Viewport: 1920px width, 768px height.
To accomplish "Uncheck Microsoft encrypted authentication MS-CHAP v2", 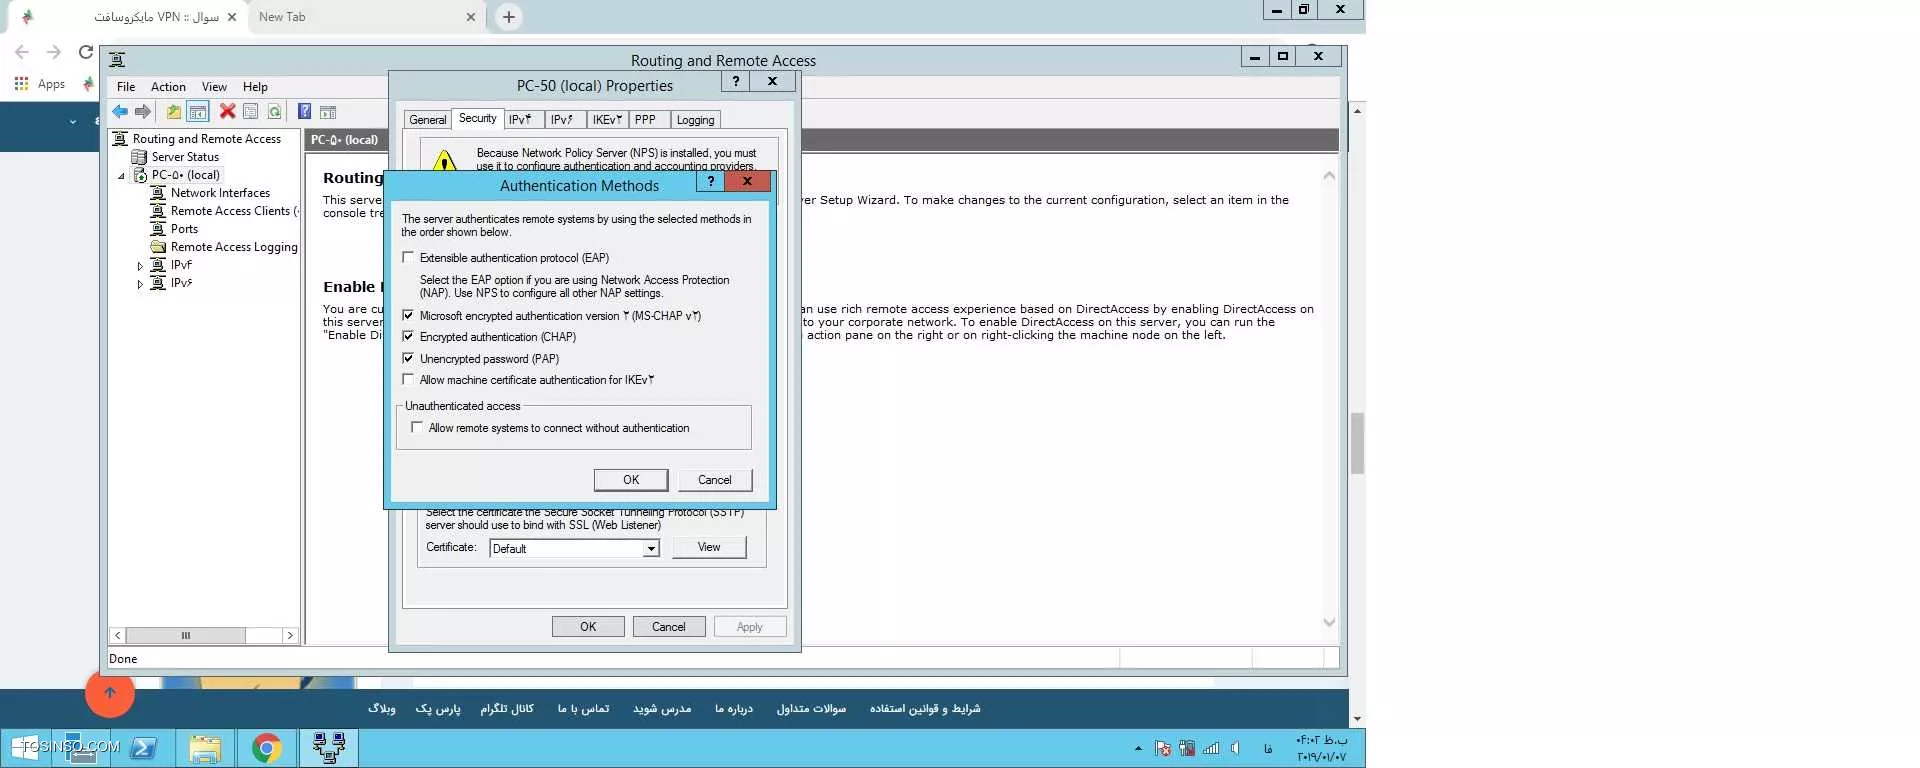I will click(x=408, y=315).
